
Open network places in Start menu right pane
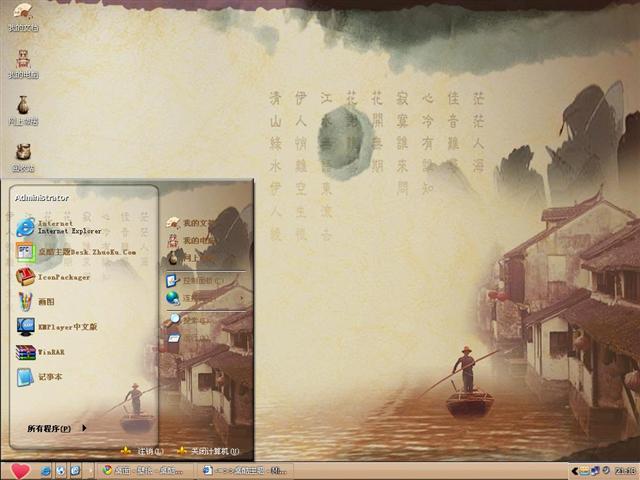coord(190,258)
